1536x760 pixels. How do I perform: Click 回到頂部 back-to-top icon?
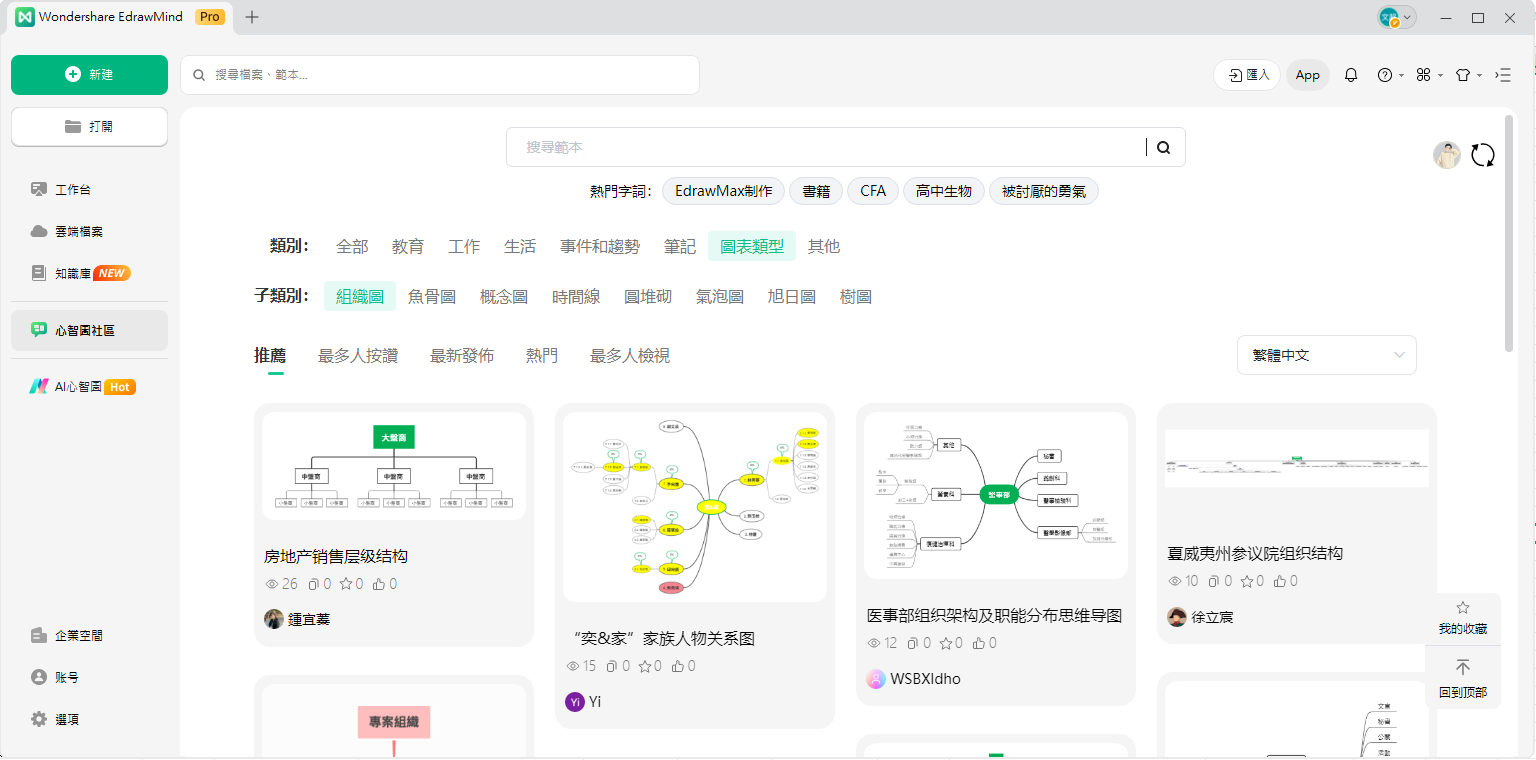[1463, 678]
